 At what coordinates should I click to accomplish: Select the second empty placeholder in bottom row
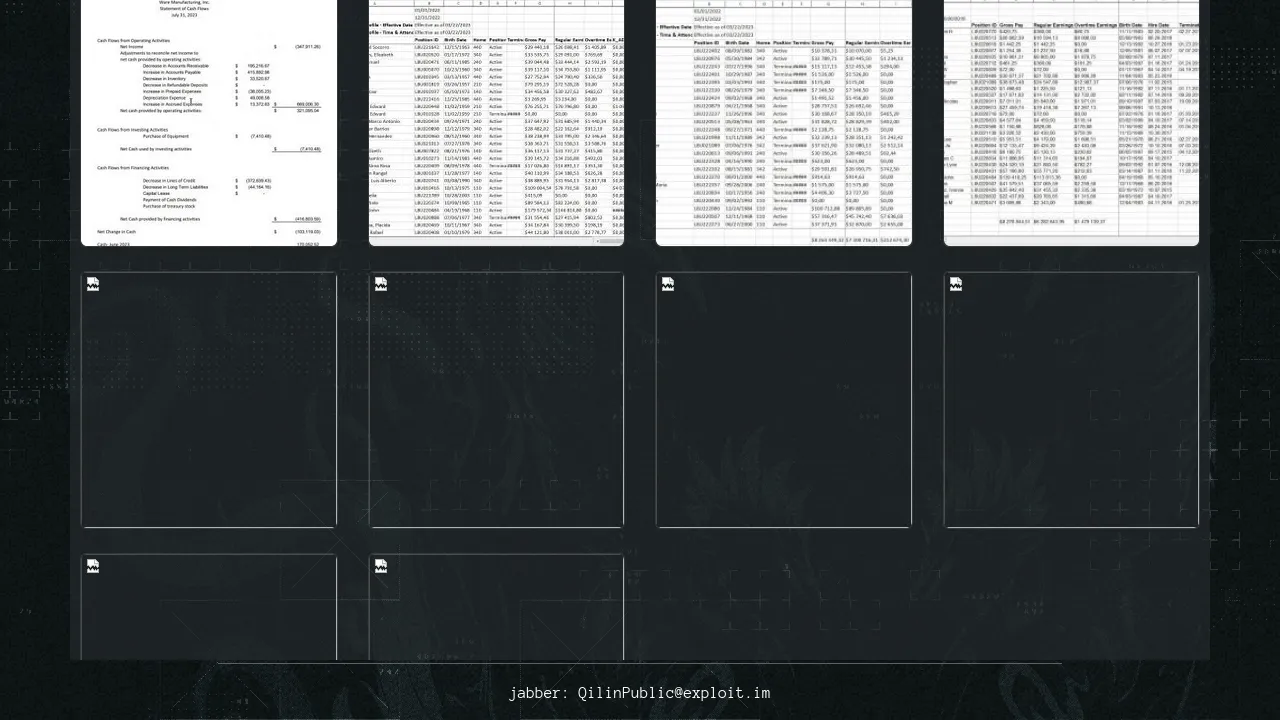point(496,615)
